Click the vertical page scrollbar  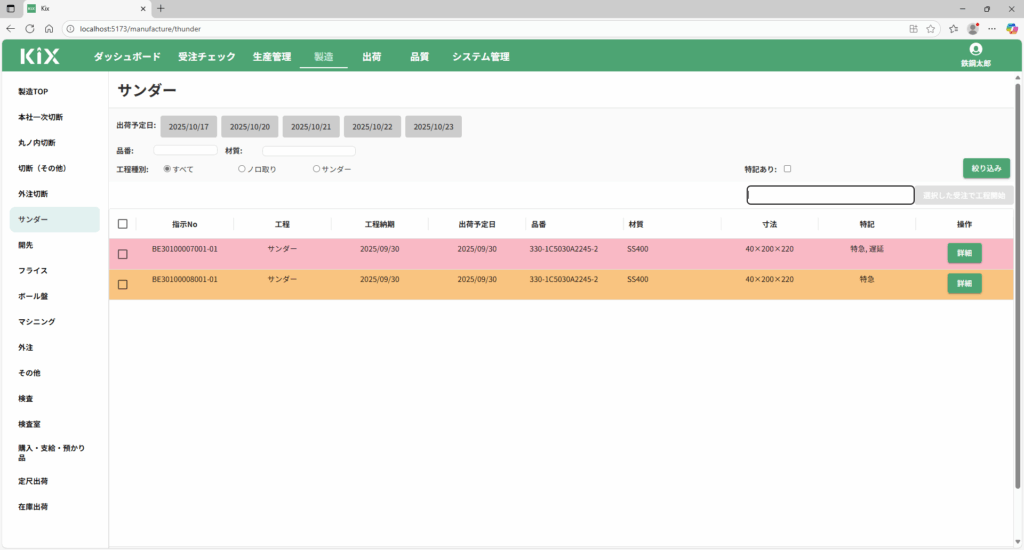point(1018,300)
